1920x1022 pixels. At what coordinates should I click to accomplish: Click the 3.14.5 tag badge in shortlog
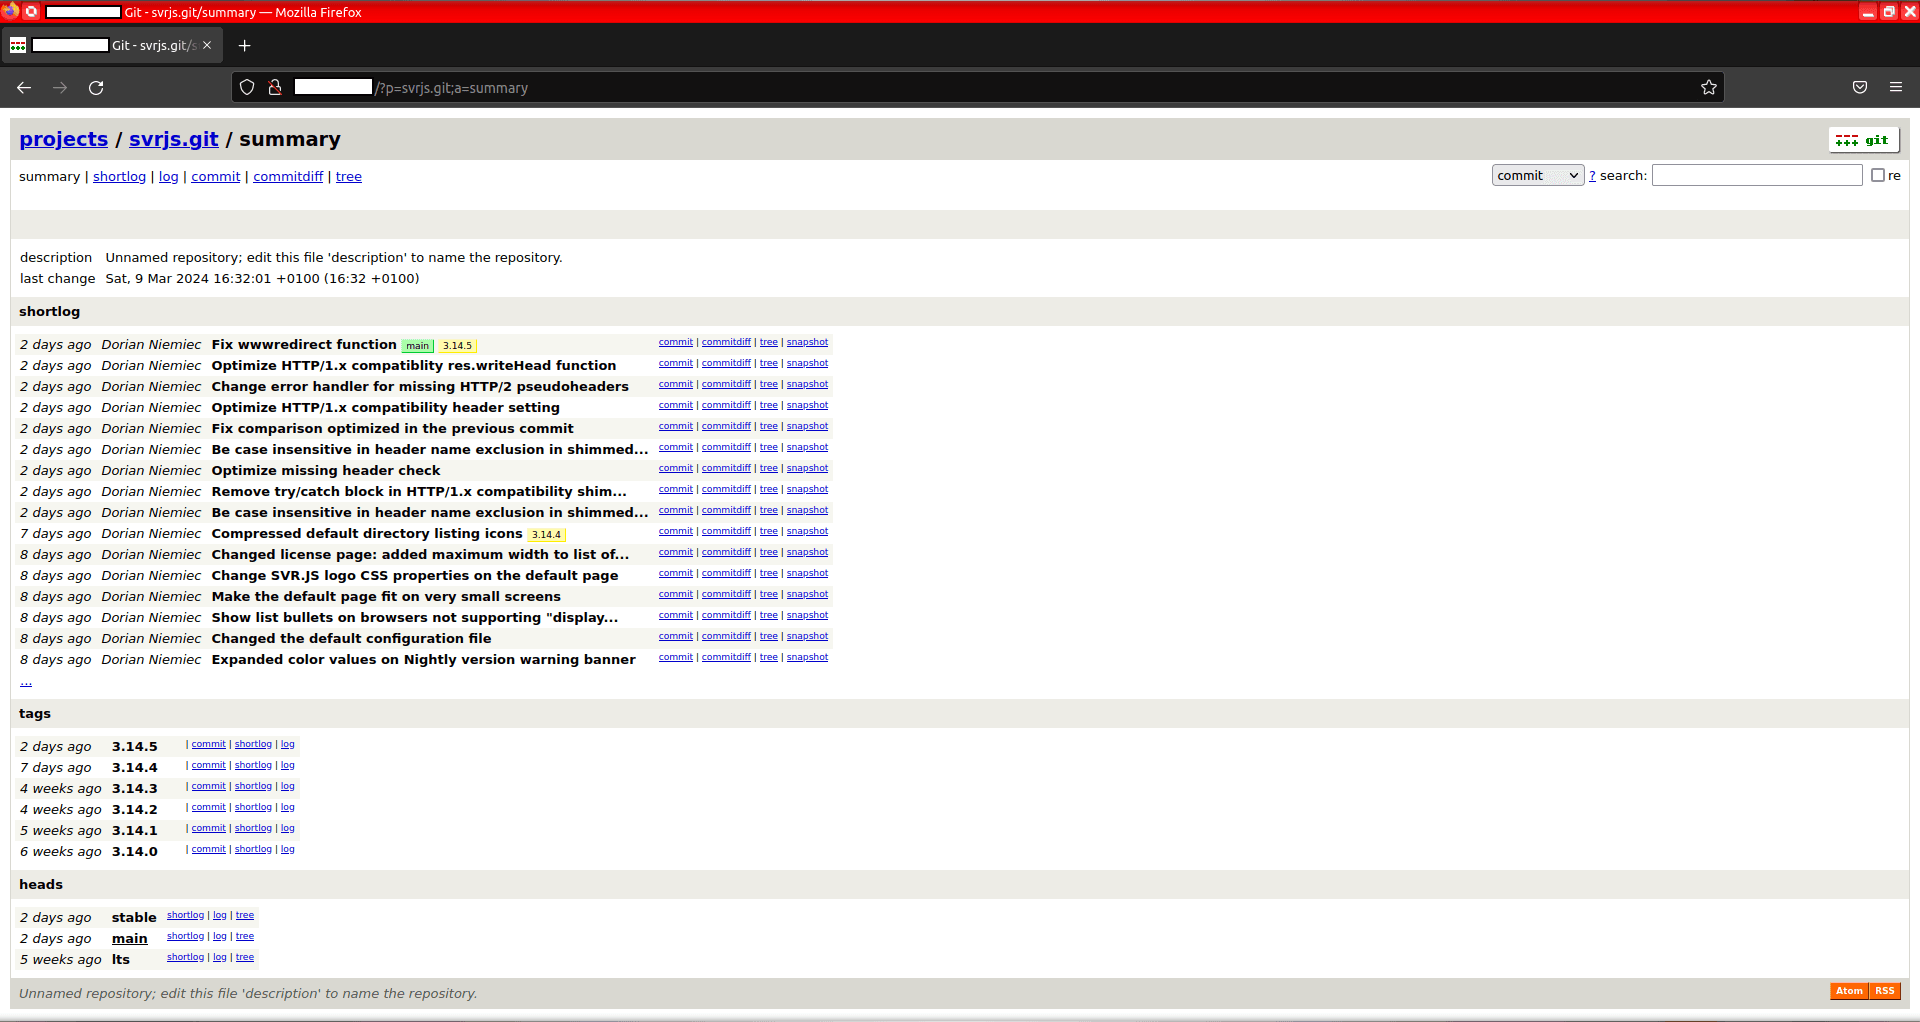click(x=457, y=346)
